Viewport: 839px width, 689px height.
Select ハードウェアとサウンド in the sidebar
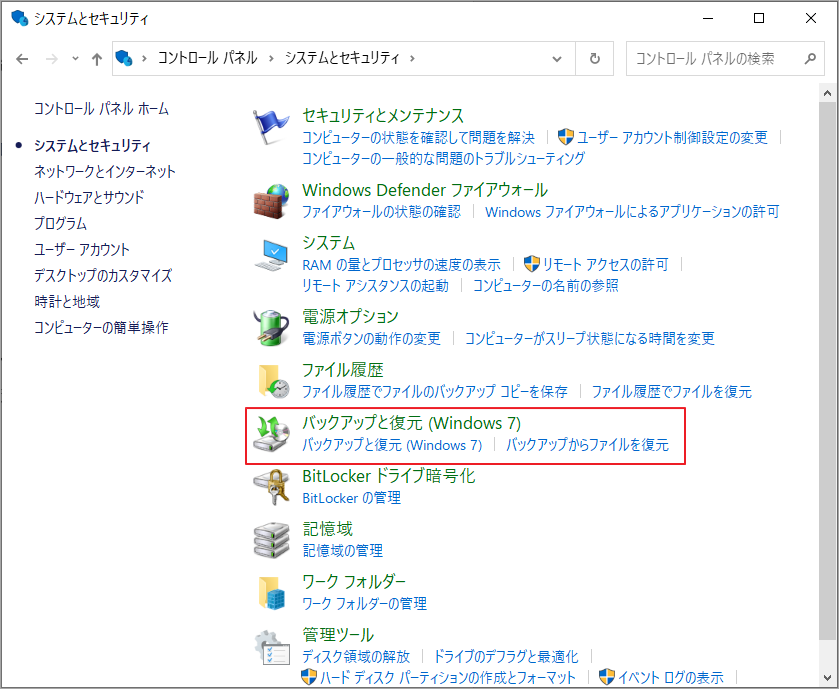click(89, 197)
